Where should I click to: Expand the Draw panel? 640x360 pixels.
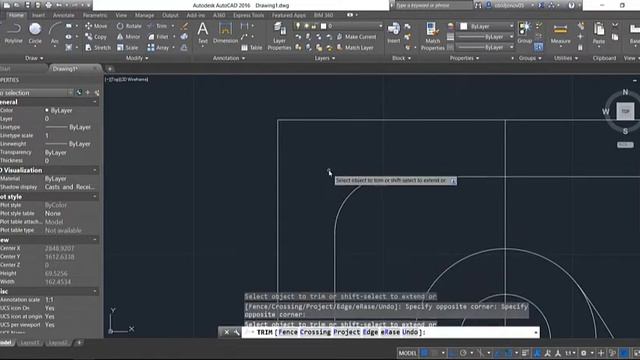[x=34, y=58]
